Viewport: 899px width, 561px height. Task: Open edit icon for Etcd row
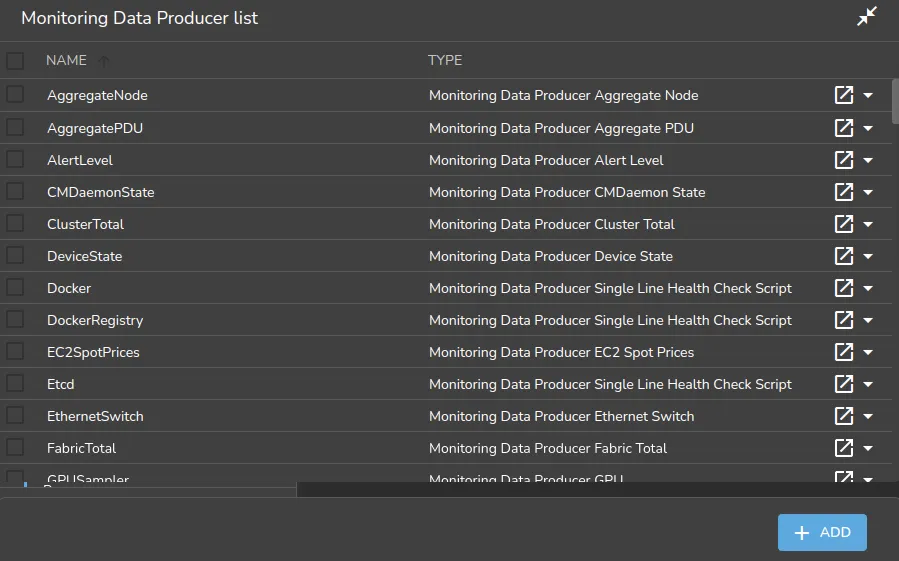coord(844,384)
